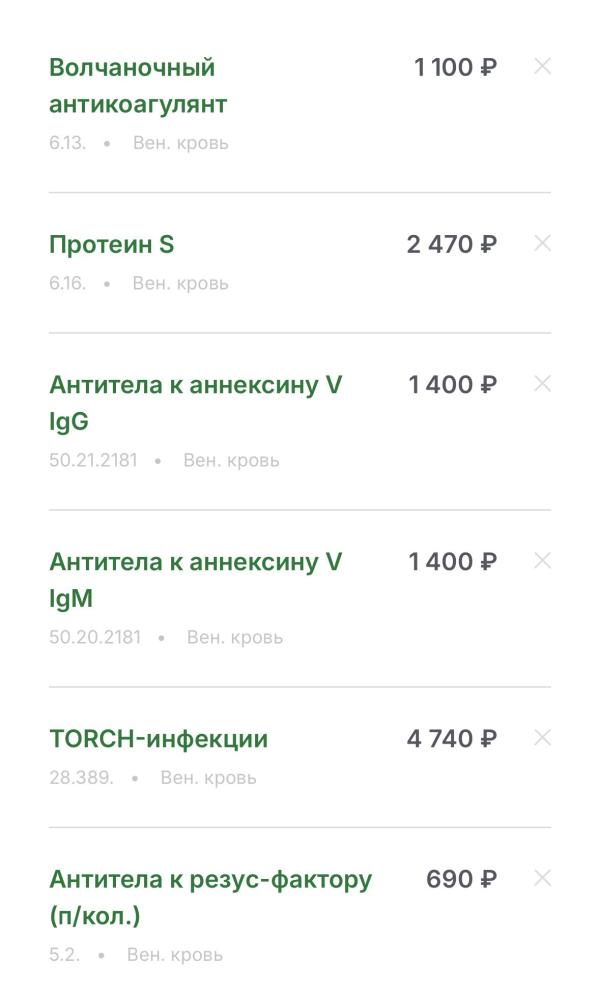Click test code 50.20.2181
Screen dimensions: 600x995
[95, 638]
